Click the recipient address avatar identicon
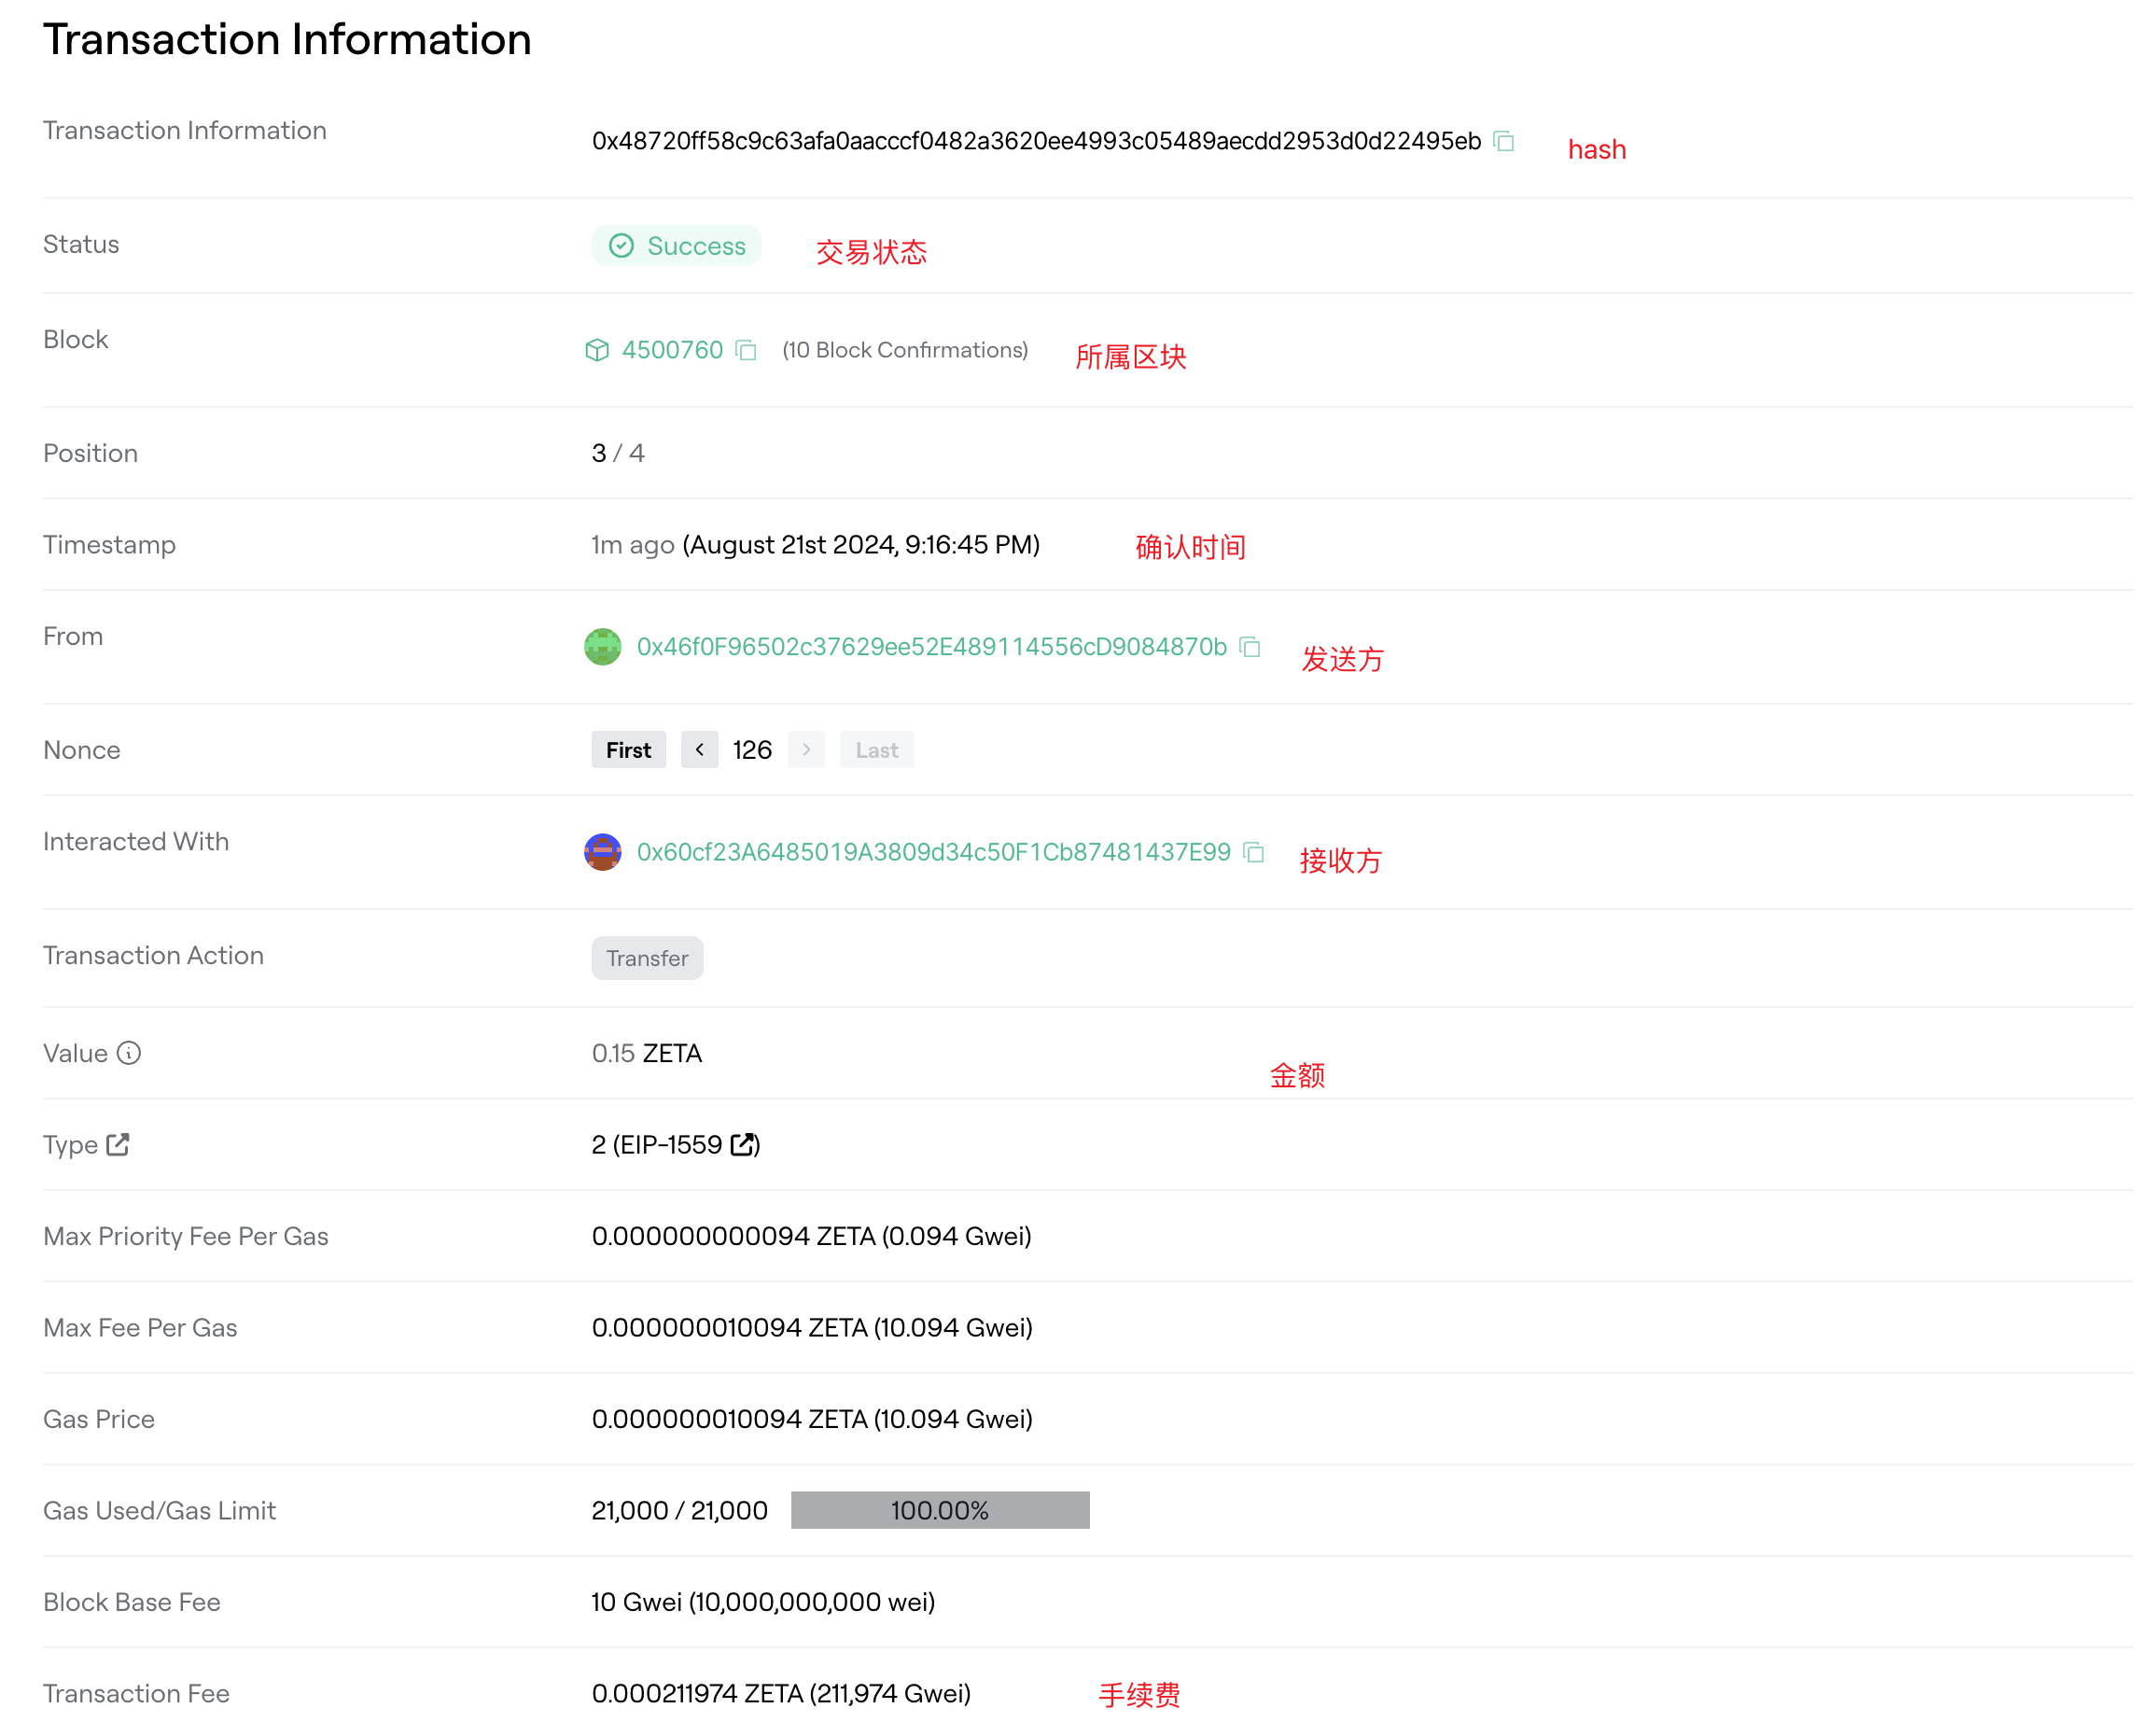Screen dimensions: 2137x1736 [x=602, y=852]
